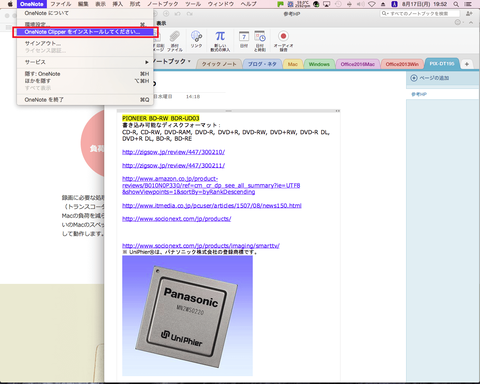Switch to the Office2013Win section tab
The width and height of the screenshot is (480, 384).
click(402, 64)
